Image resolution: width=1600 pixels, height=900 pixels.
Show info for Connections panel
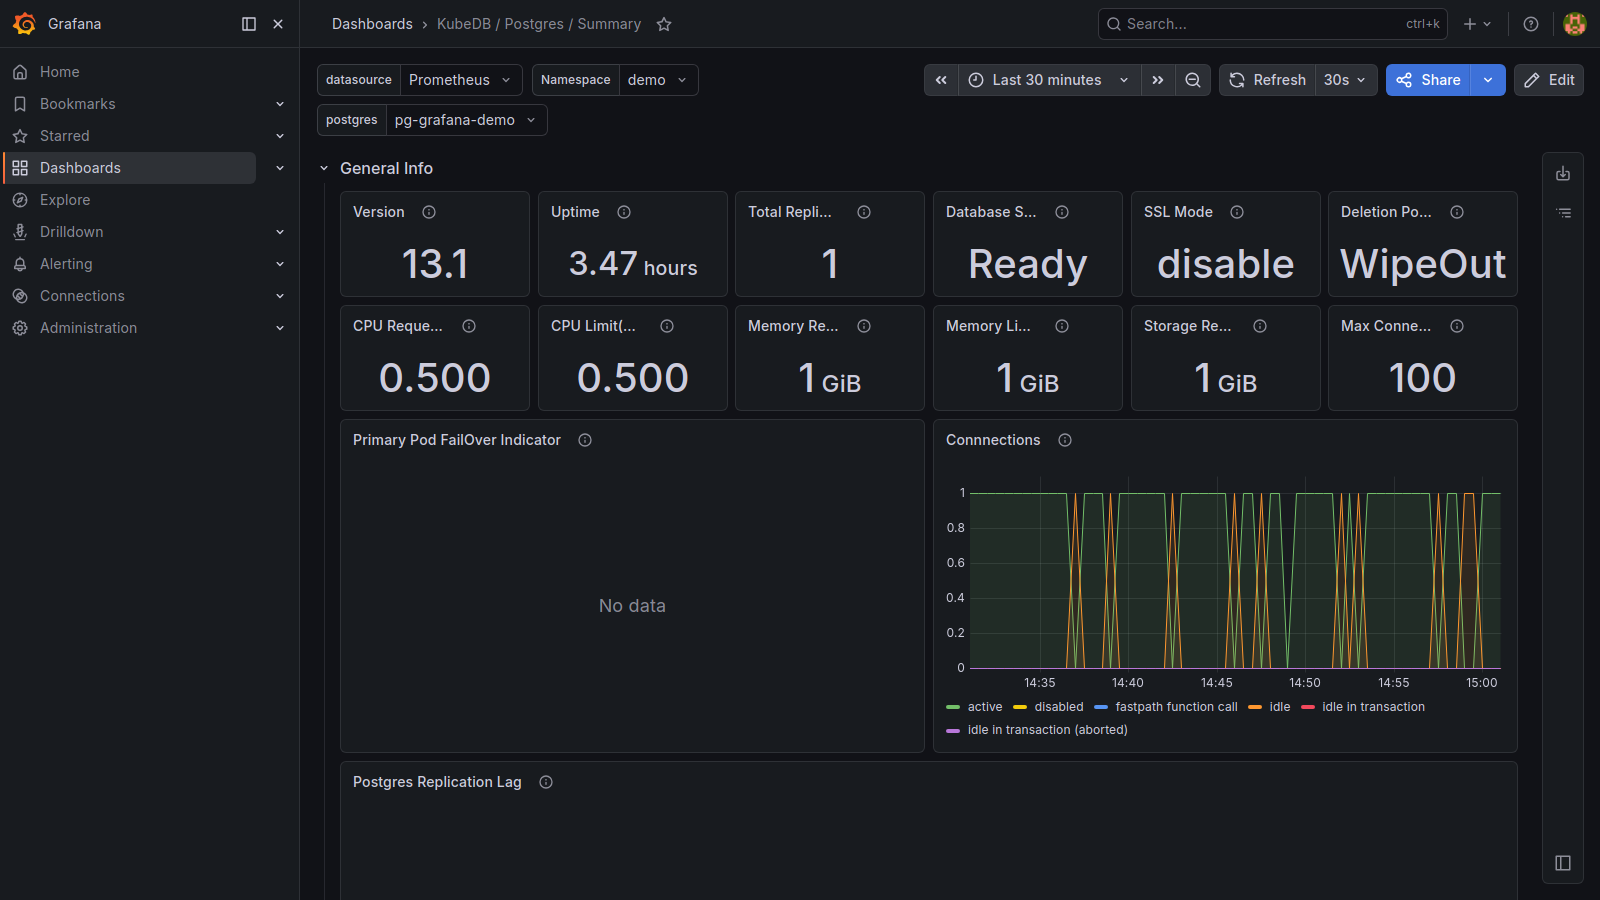click(1065, 440)
